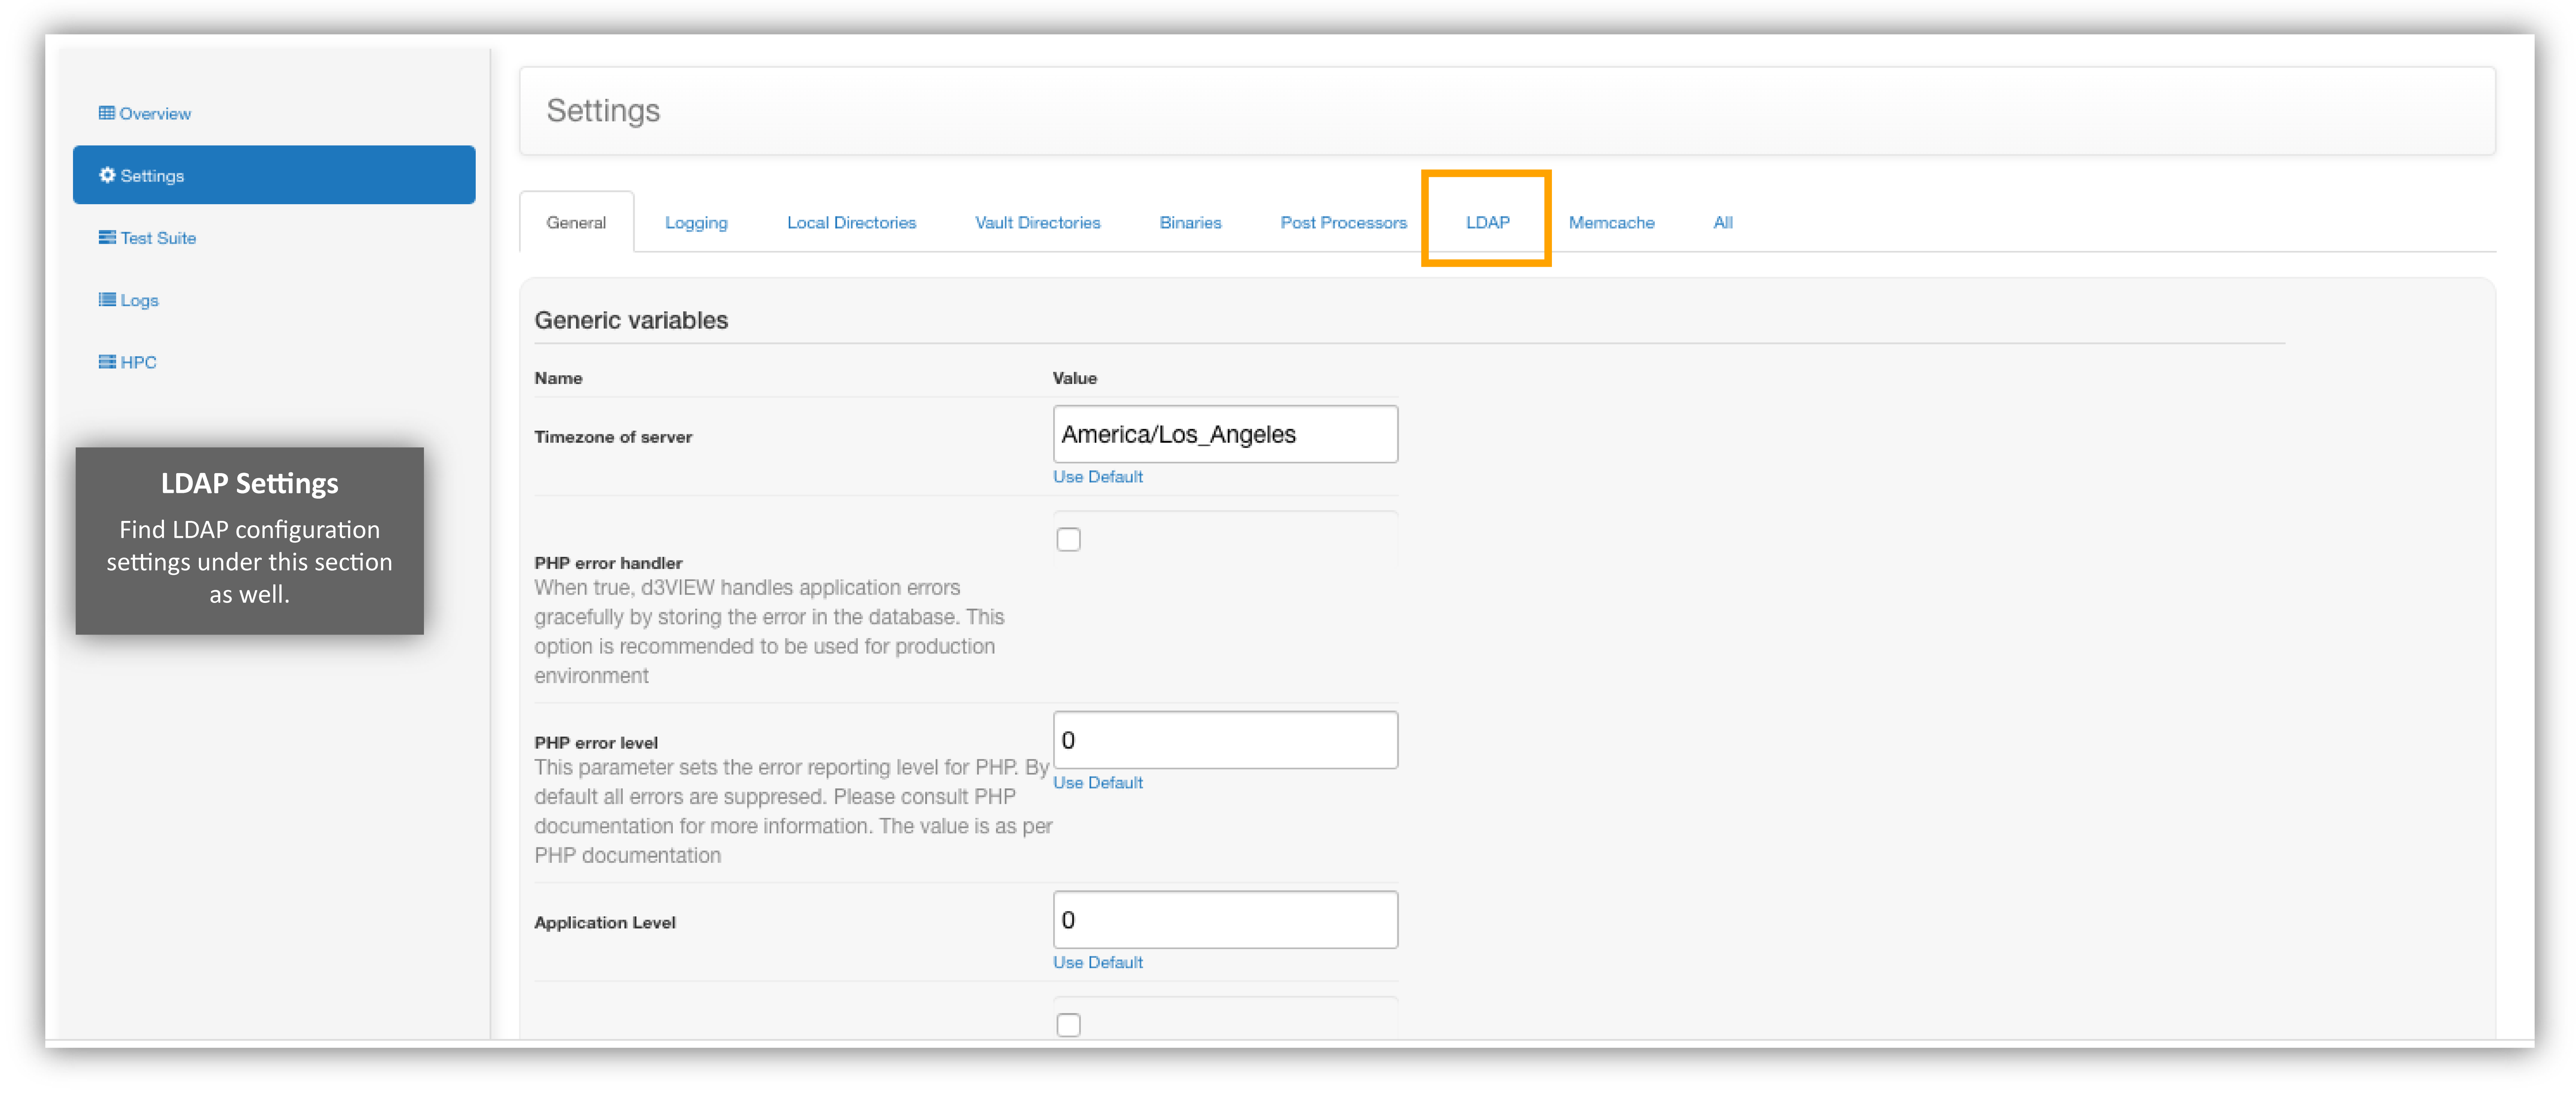Click the Application Level label
Viewport: 2576px width, 1108px height.
click(x=605, y=923)
